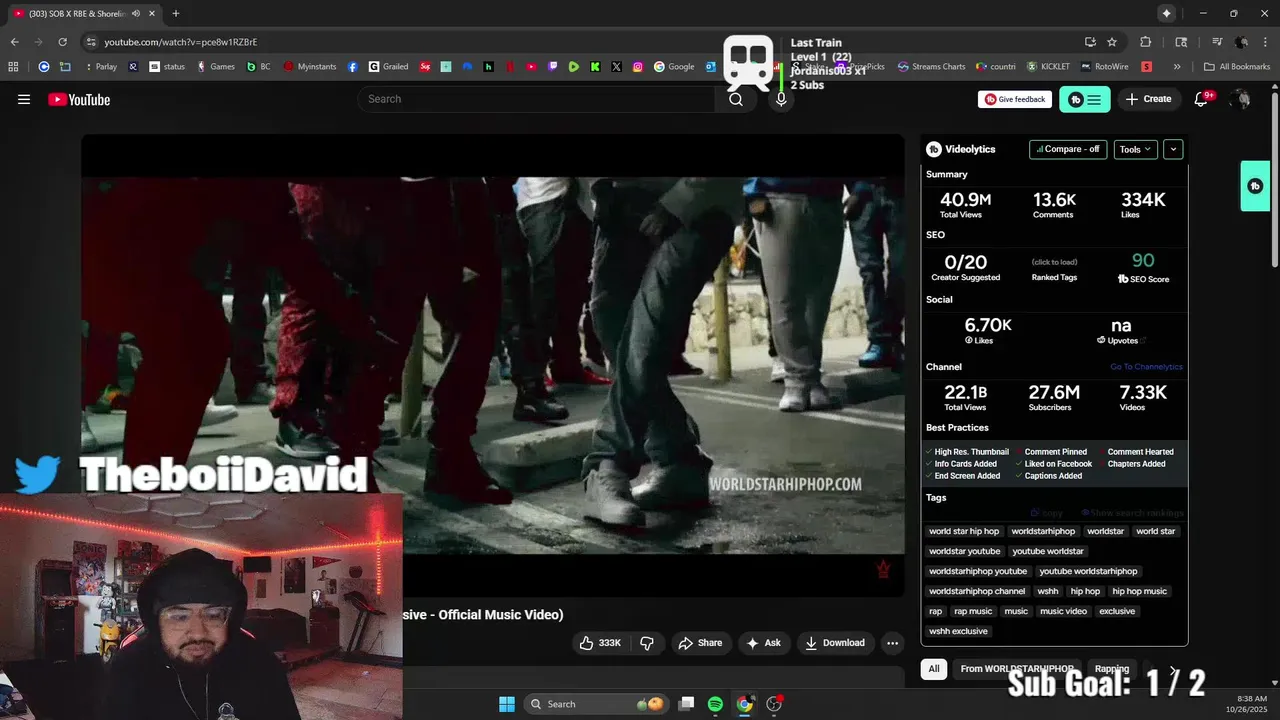This screenshot has height=720, width=1280.
Task: Open the Streams Charts bookmark
Action: 932,67
